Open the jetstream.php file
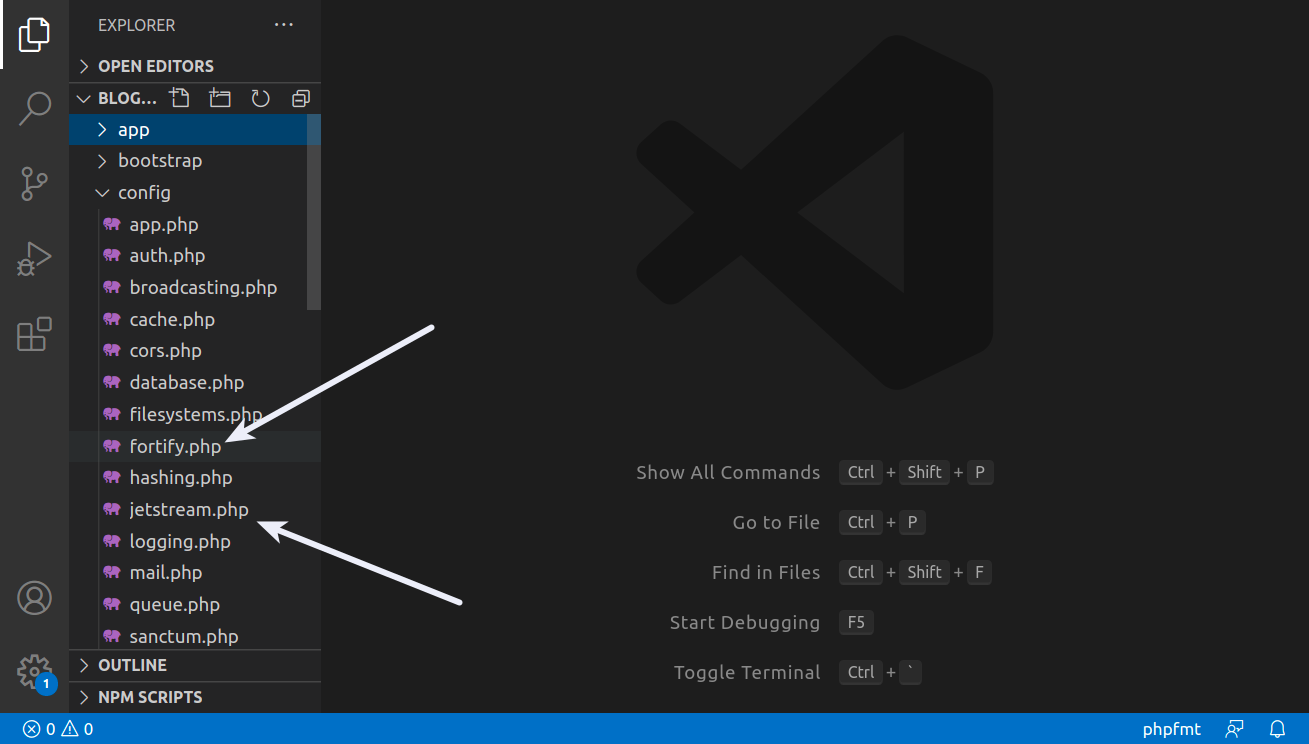The image size is (1309, 744). (188, 510)
